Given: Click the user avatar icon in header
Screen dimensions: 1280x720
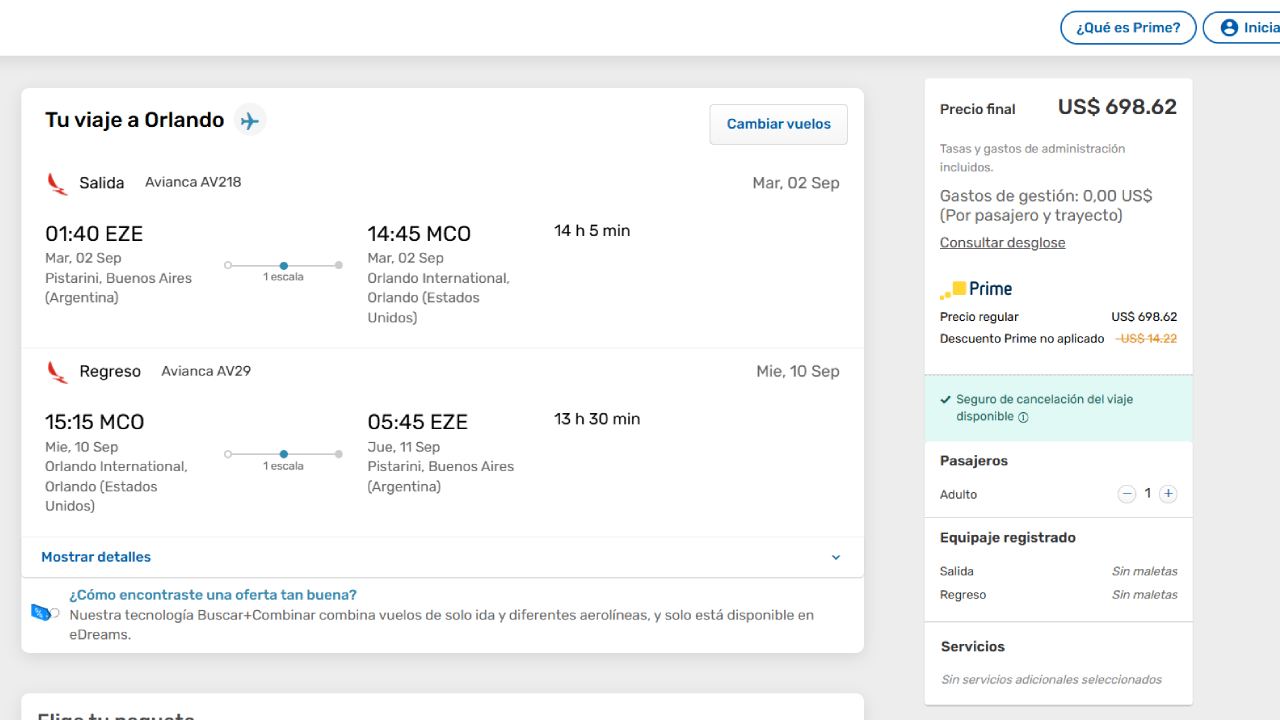Looking at the screenshot, I should pyautogui.click(x=1229, y=28).
